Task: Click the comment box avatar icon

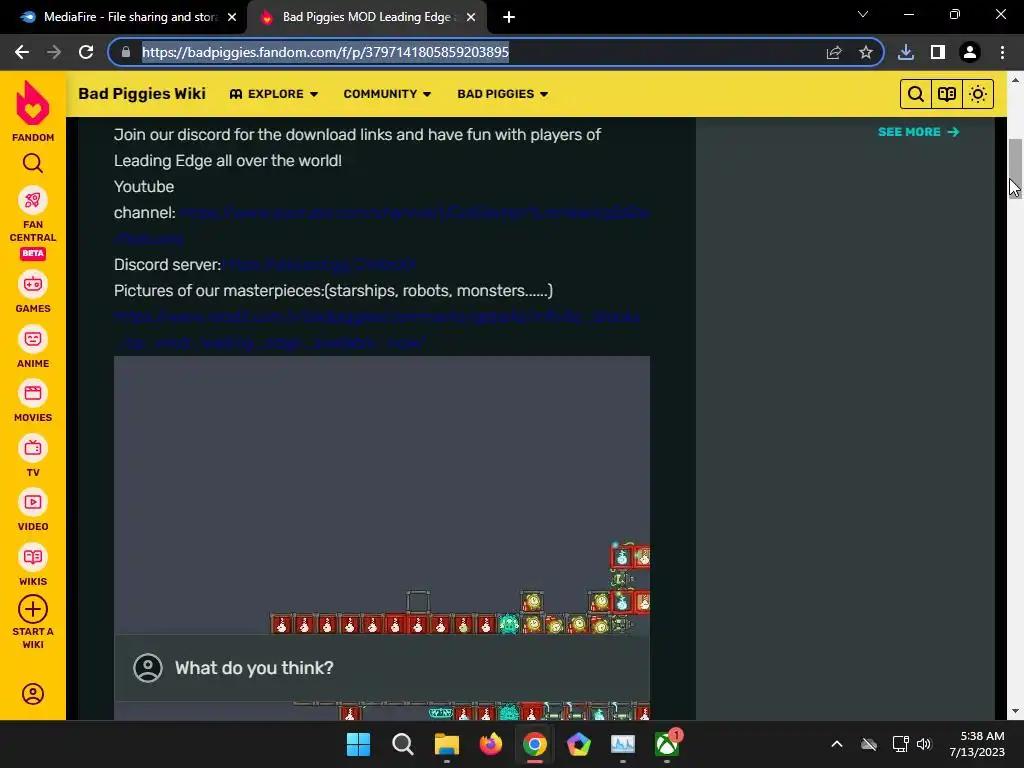Action: pyautogui.click(x=148, y=668)
